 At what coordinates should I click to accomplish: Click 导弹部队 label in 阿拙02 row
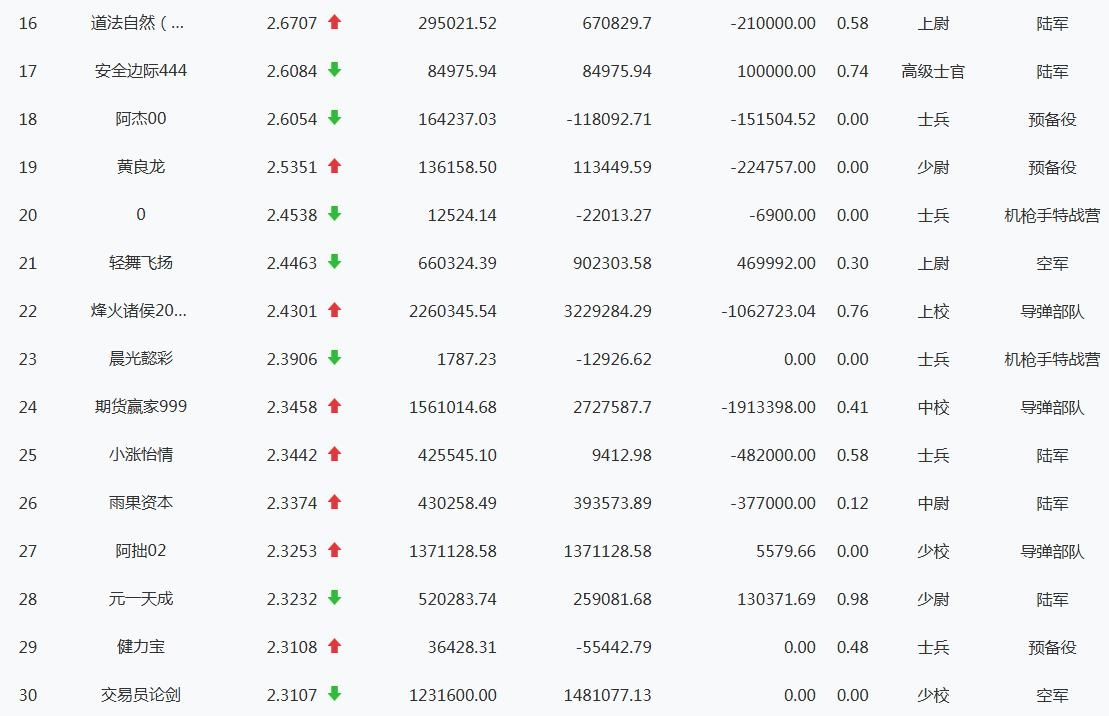pos(1052,551)
